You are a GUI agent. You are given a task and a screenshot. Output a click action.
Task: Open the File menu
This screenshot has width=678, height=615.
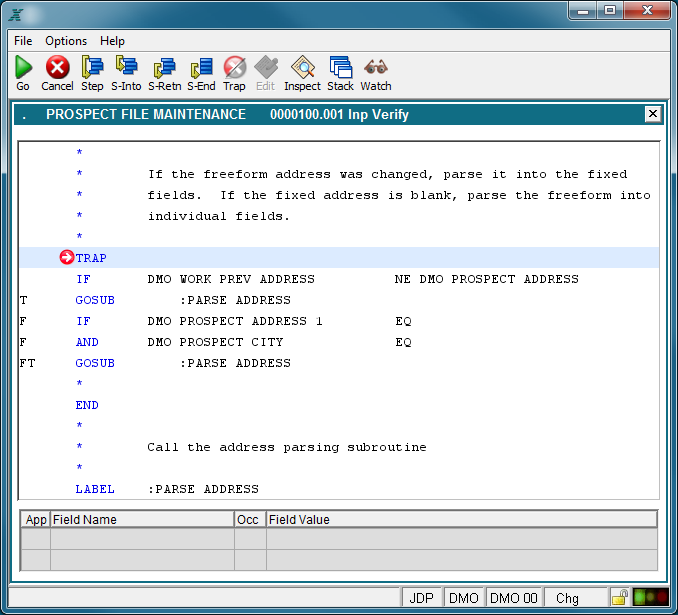23,41
